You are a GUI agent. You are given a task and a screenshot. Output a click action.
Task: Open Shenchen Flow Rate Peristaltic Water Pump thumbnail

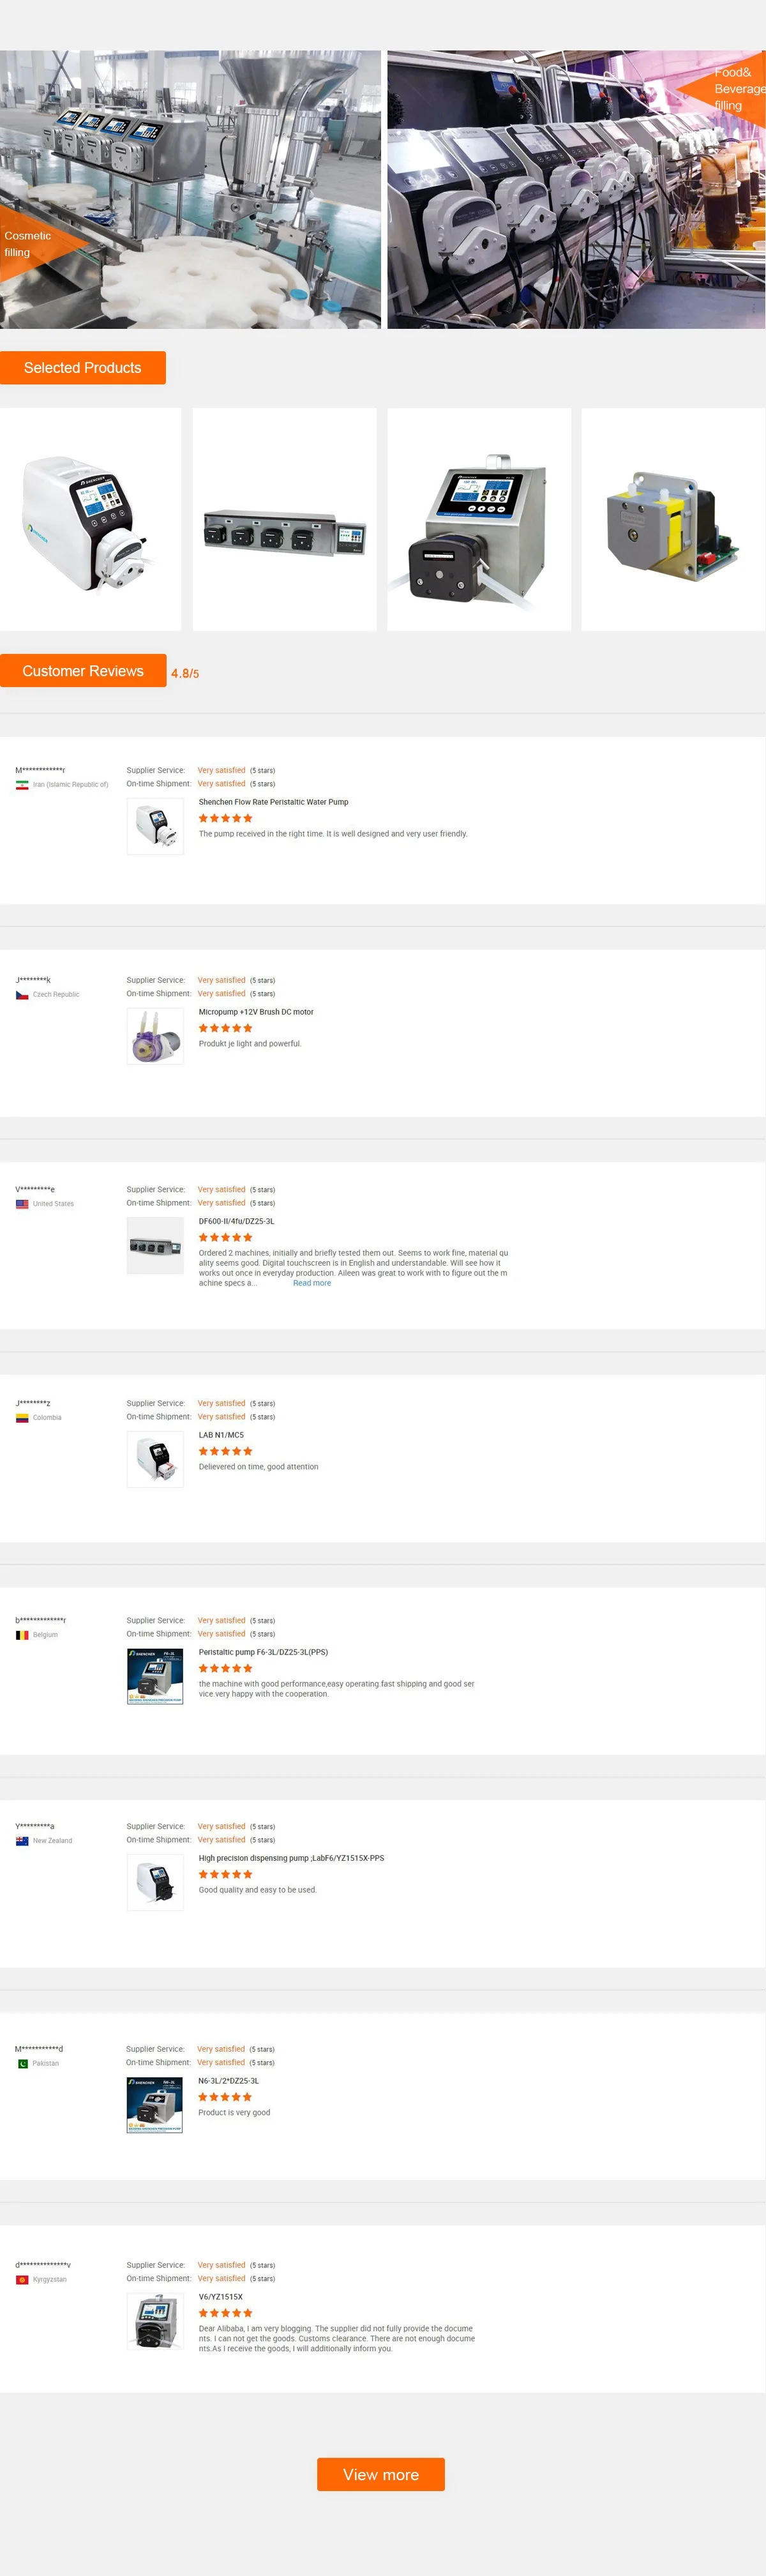click(x=155, y=826)
